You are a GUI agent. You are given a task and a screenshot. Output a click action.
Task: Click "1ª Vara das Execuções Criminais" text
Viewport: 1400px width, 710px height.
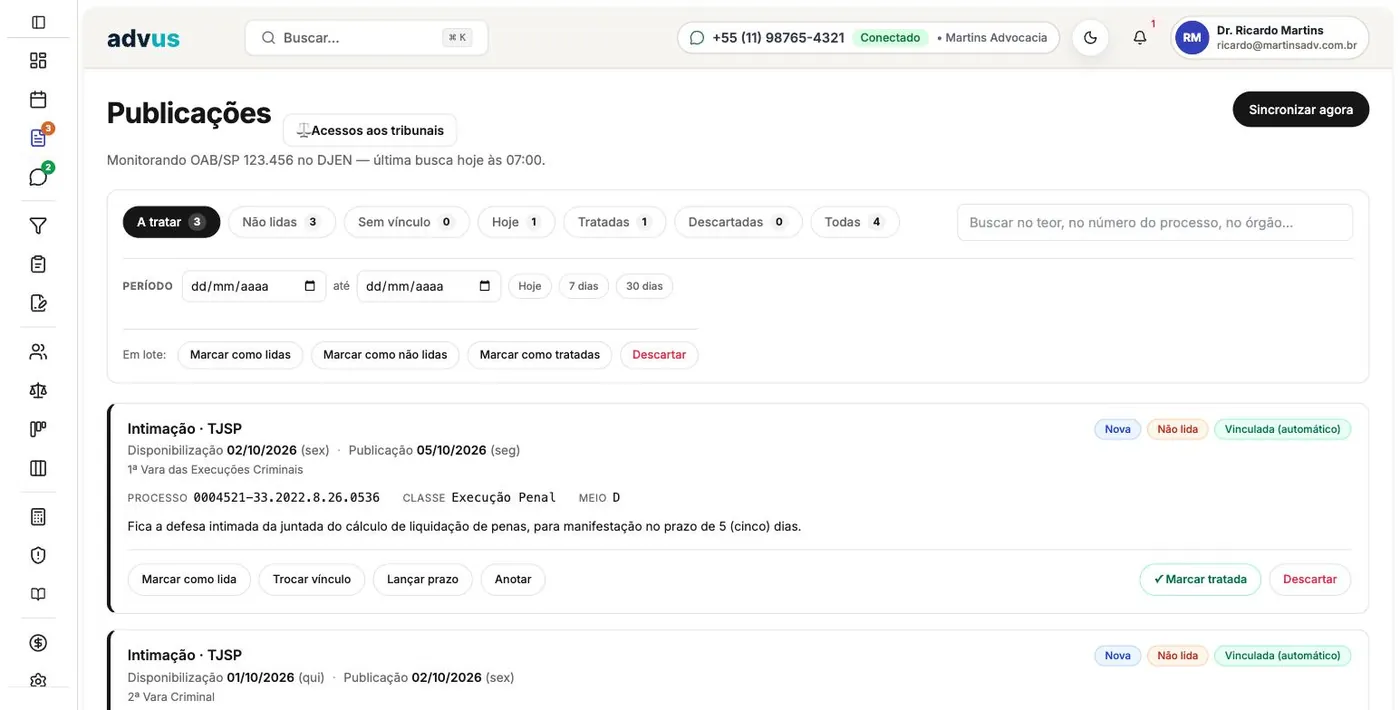click(x=215, y=469)
